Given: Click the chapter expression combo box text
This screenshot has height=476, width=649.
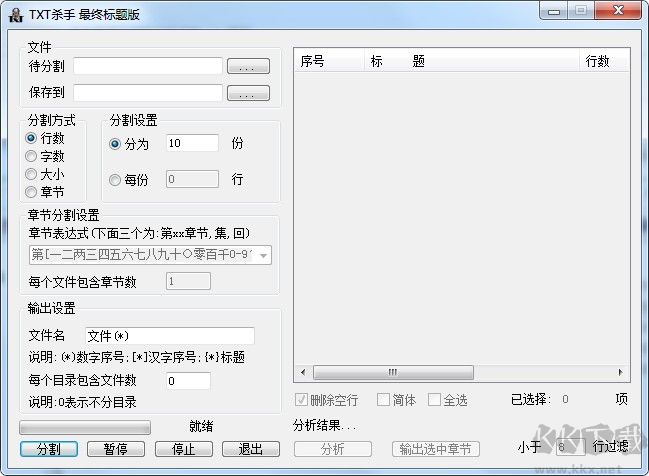Looking at the screenshot, I should click(143, 255).
